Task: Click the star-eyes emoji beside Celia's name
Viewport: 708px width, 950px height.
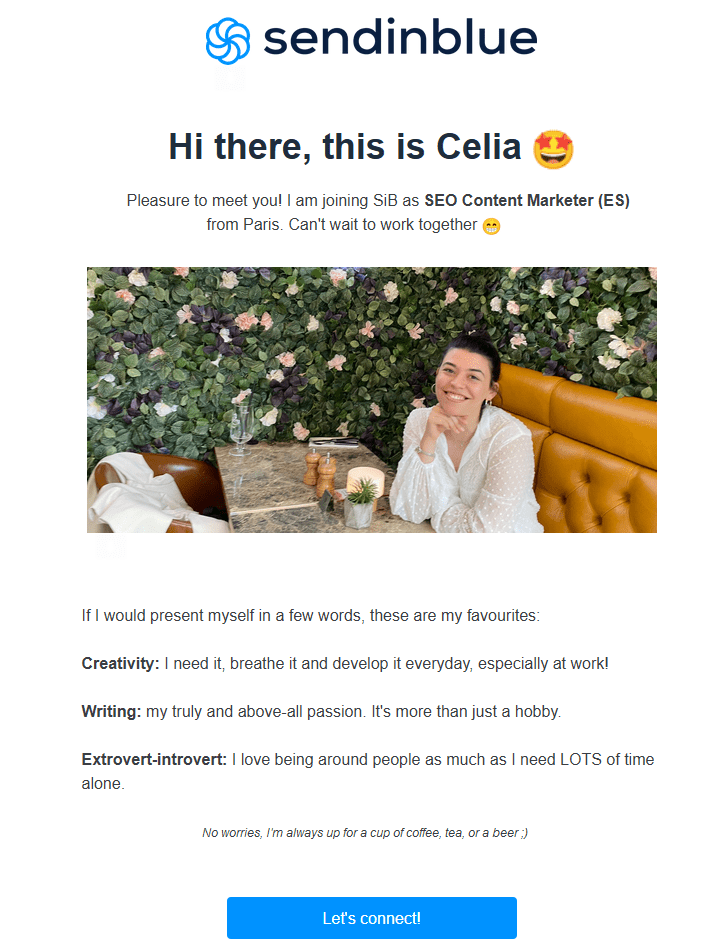Action: (553, 149)
